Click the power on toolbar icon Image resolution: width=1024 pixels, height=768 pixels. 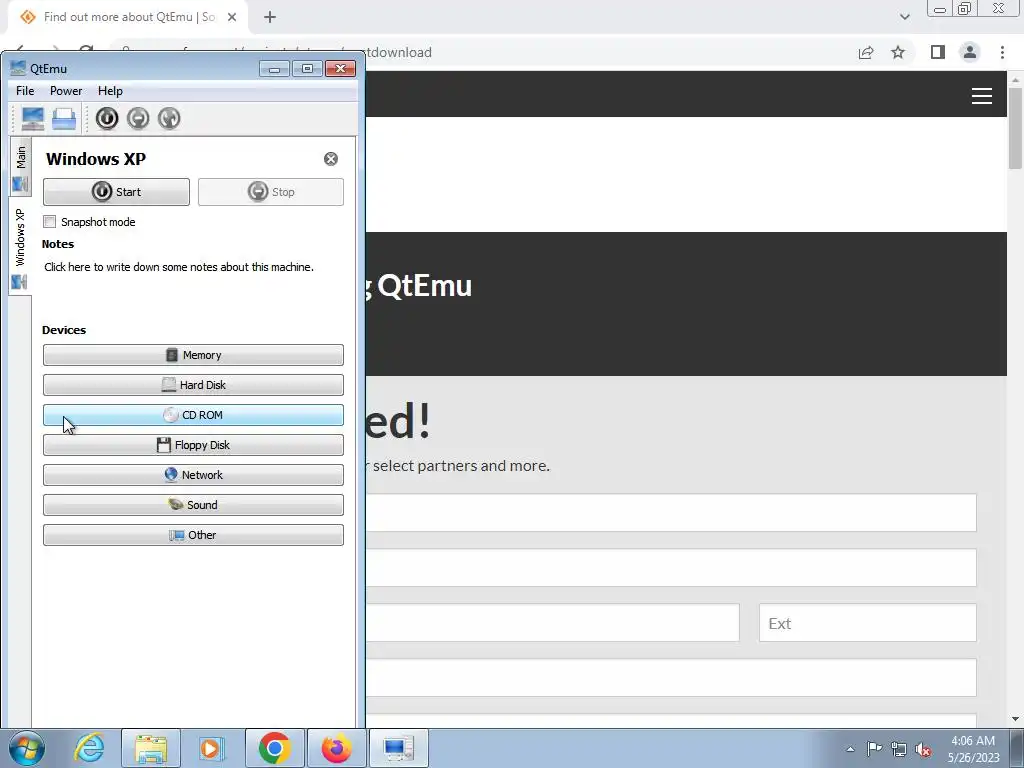coord(107,118)
